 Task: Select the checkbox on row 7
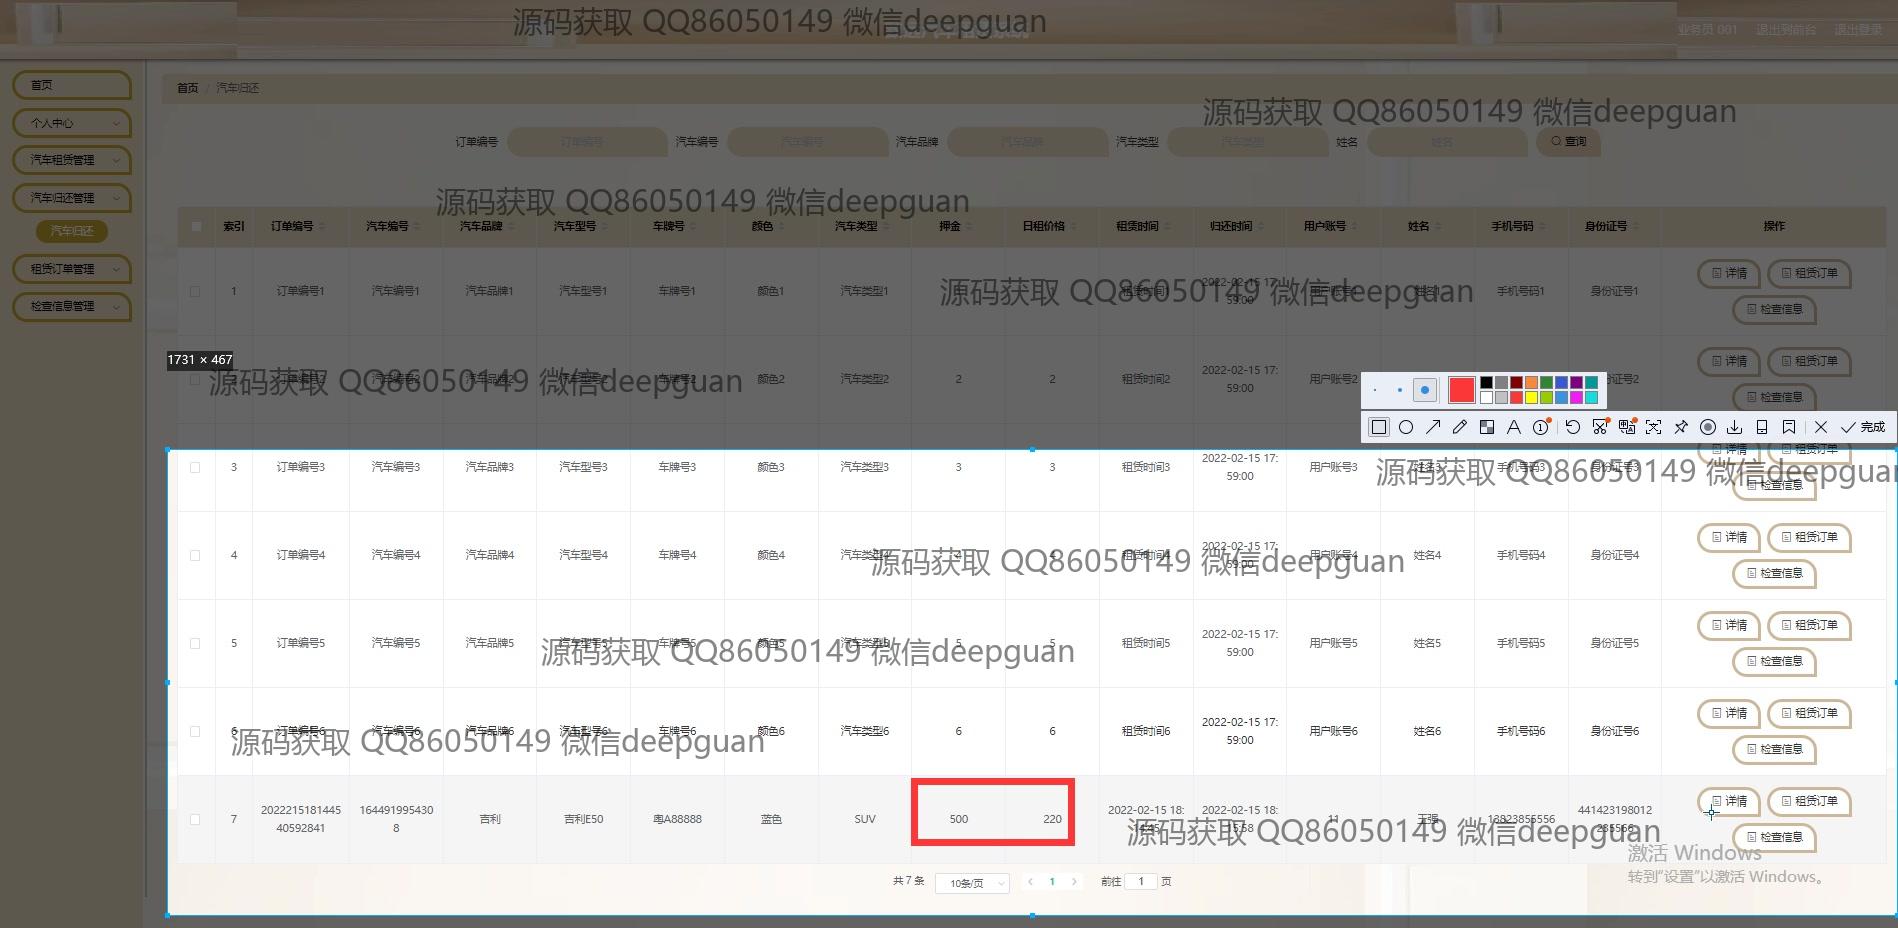[195, 819]
